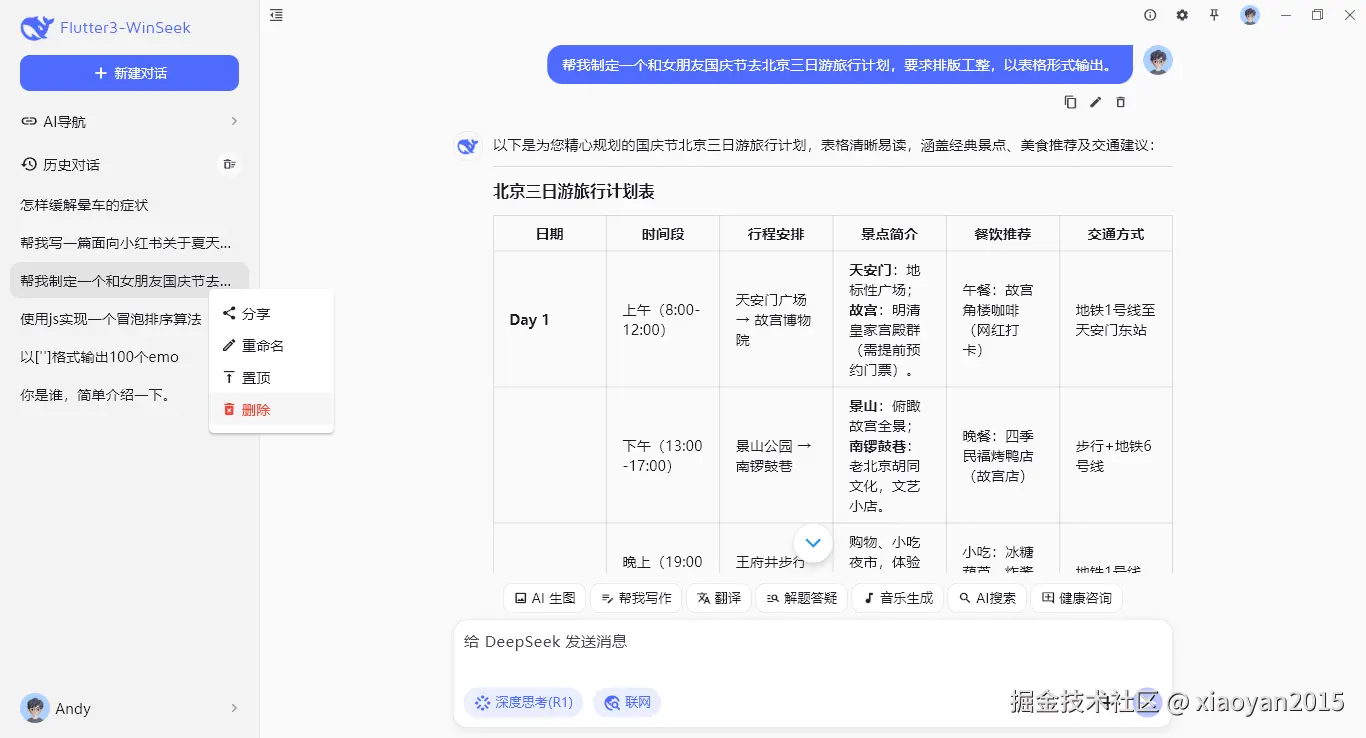Select the 帮我写作 shortcut
The width and height of the screenshot is (1366, 738).
(x=636, y=597)
